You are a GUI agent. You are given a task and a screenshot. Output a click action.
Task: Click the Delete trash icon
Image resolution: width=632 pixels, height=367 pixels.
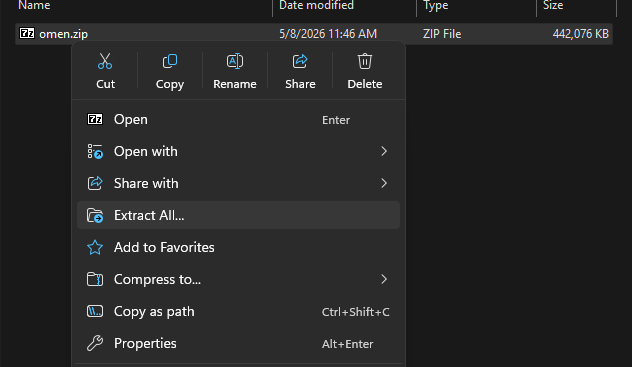365,61
